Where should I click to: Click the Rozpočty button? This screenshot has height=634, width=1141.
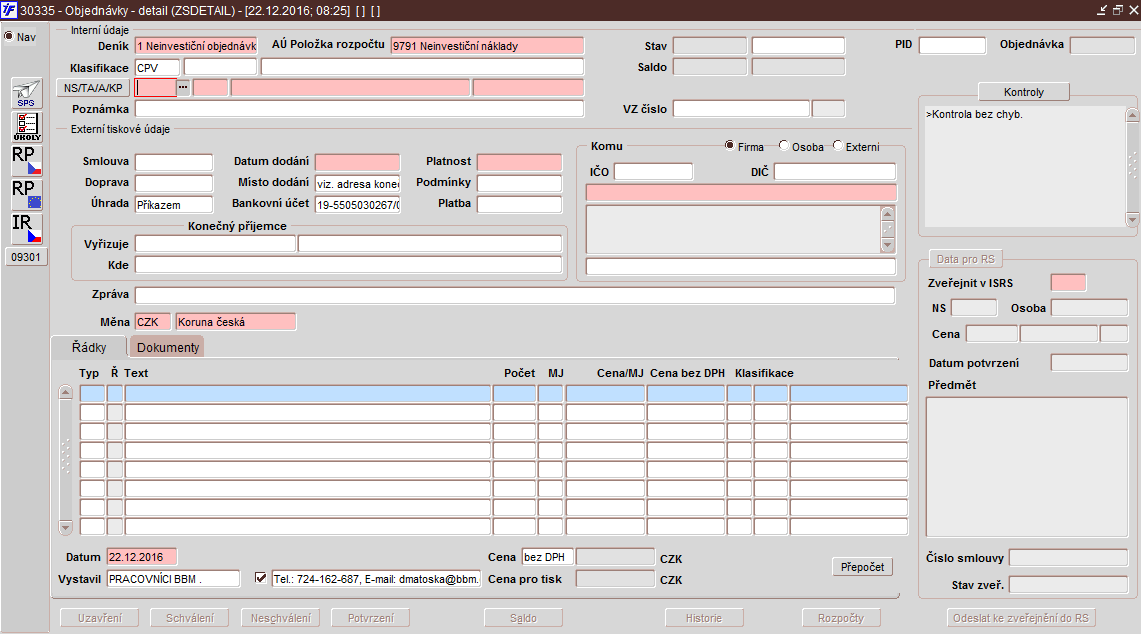[840, 618]
